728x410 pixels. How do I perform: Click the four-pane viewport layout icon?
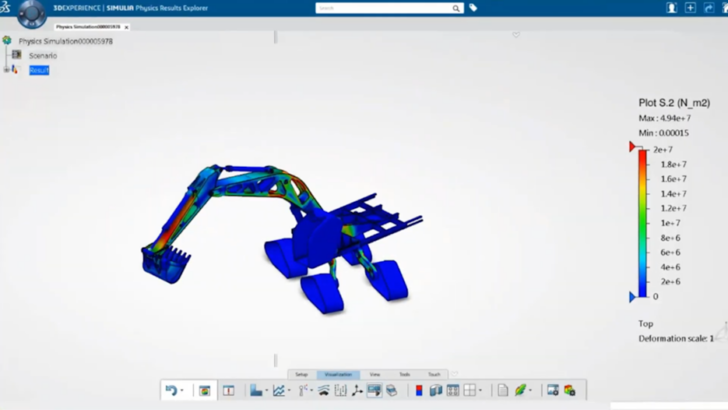click(x=469, y=390)
